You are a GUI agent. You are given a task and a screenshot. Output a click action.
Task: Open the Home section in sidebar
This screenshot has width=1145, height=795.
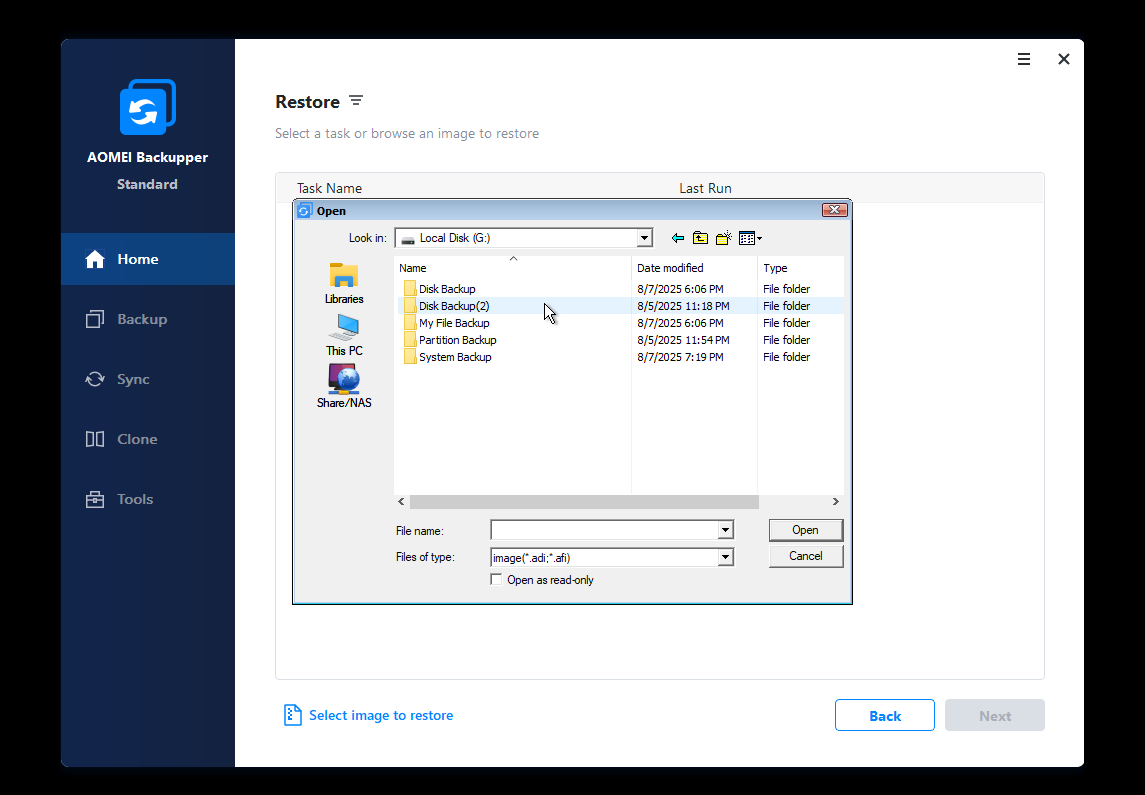click(148, 259)
